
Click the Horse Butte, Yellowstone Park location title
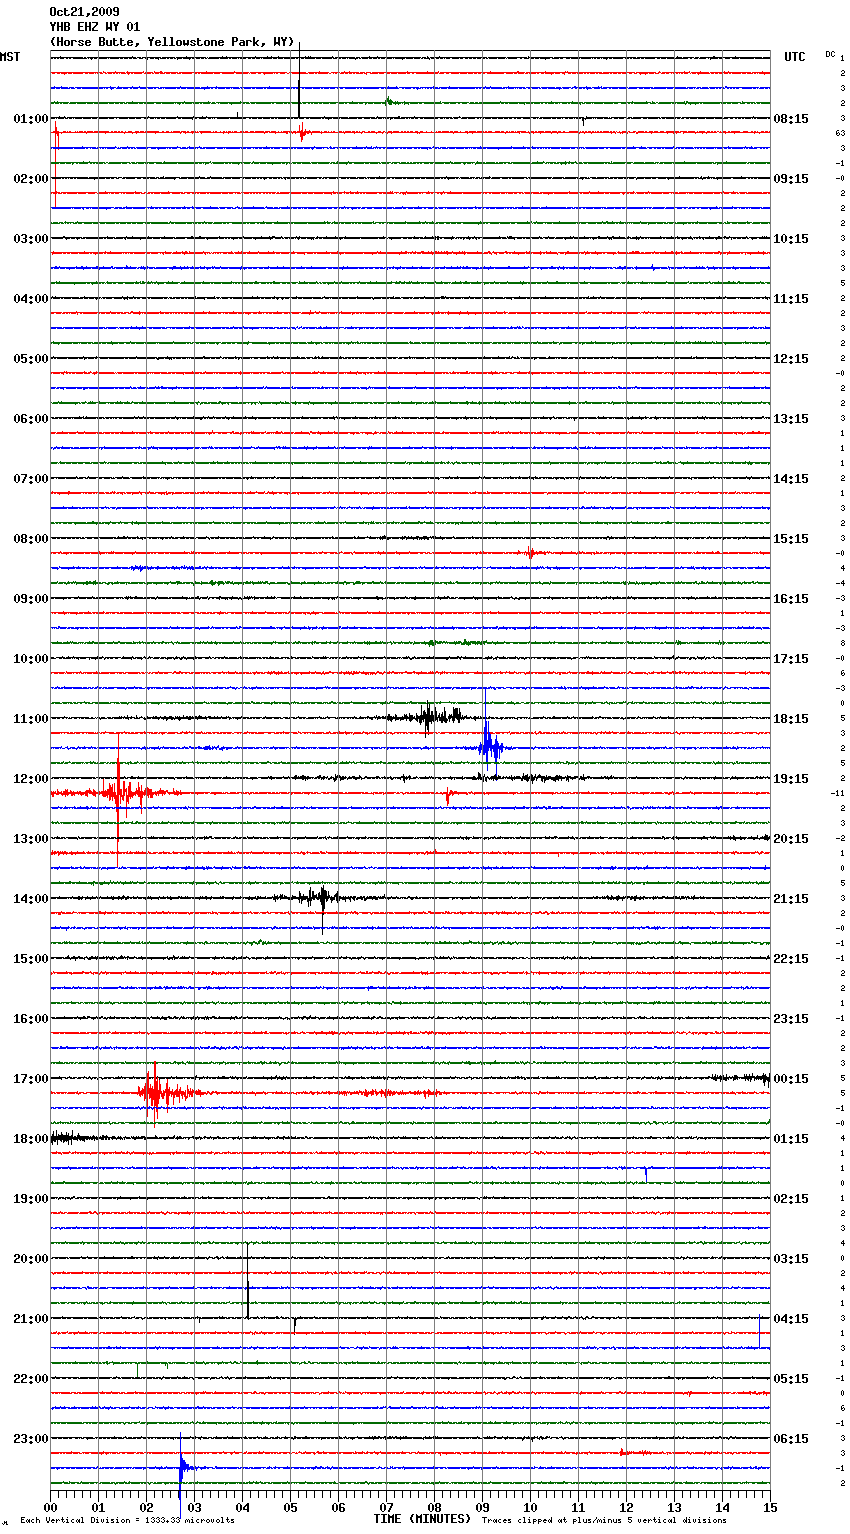172,42
